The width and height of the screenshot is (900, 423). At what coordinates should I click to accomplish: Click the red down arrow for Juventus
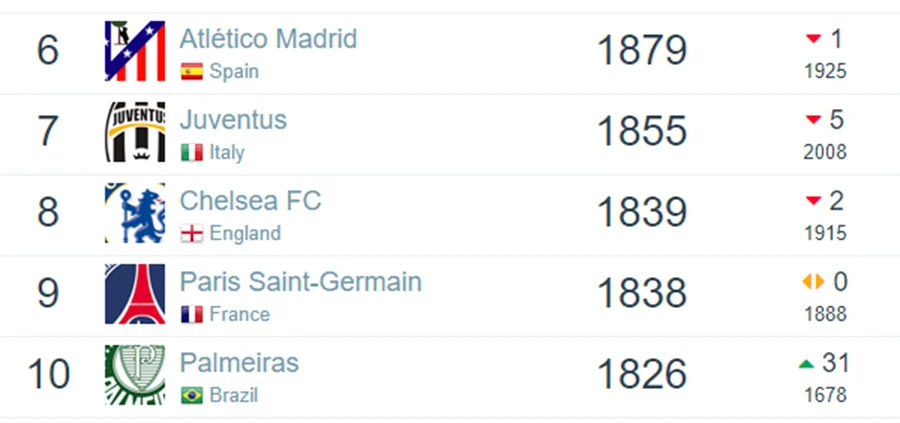[813, 120]
